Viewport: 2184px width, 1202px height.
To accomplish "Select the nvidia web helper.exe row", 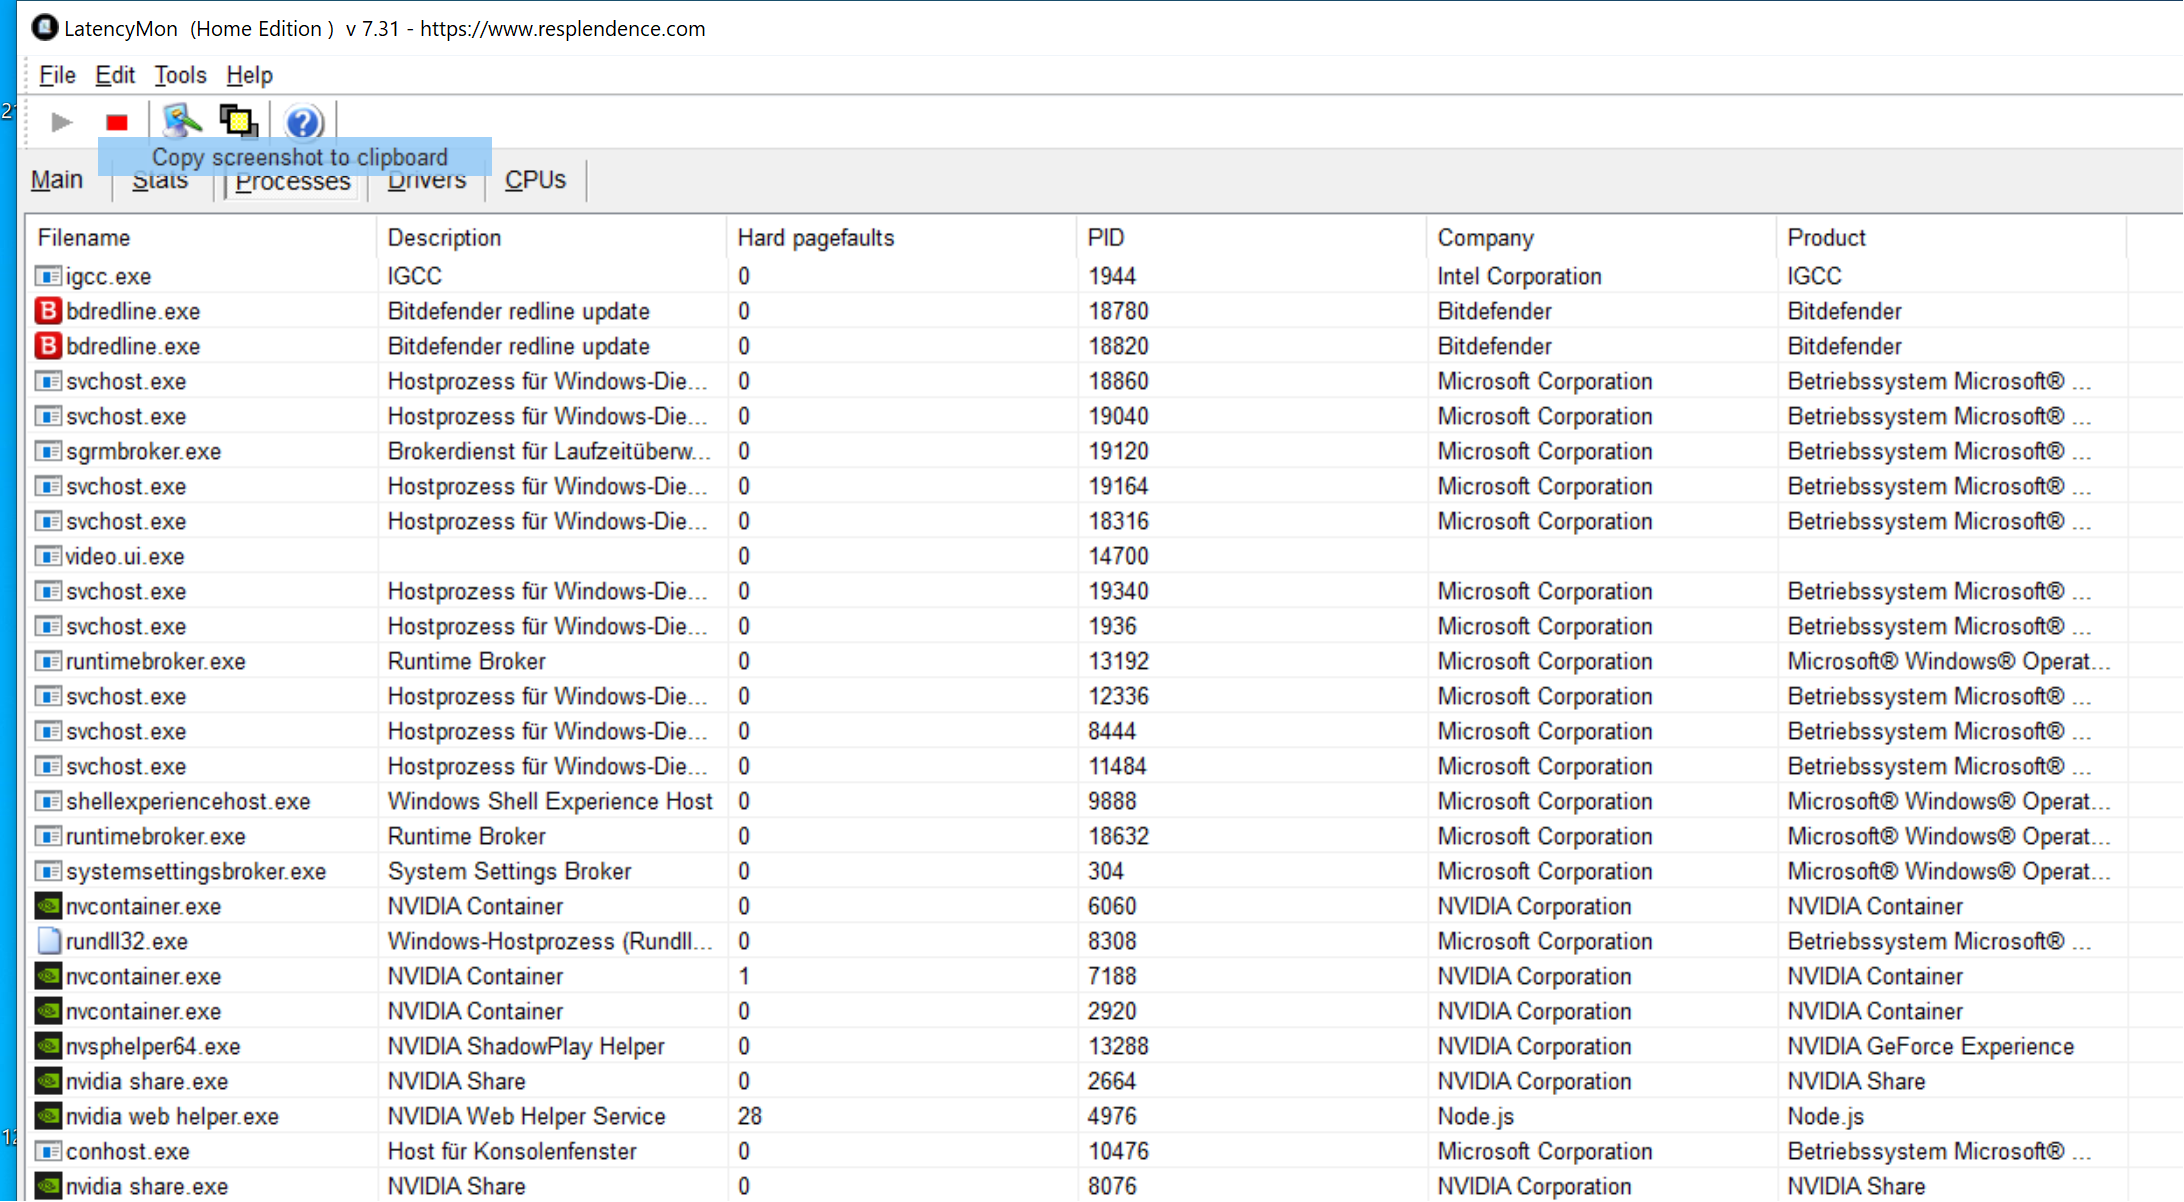I will click(x=172, y=1116).
